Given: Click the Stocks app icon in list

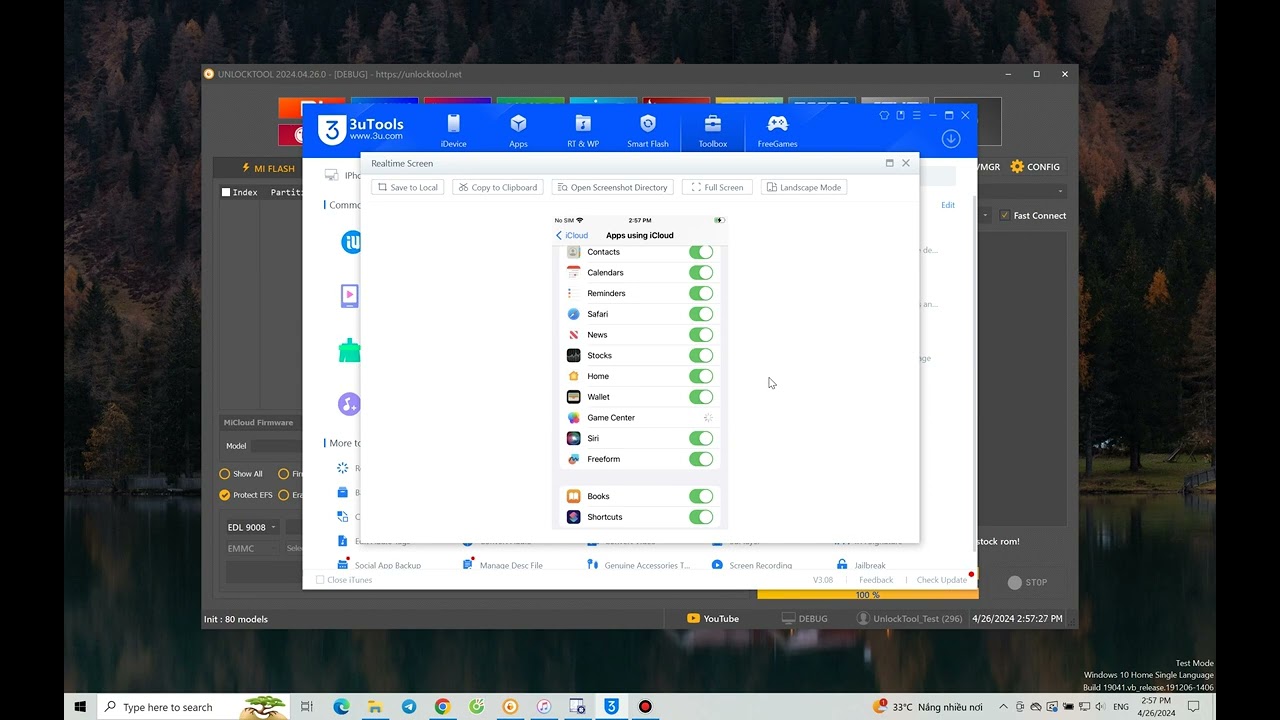Looking at the screenshot, I should tap(574, 355).
